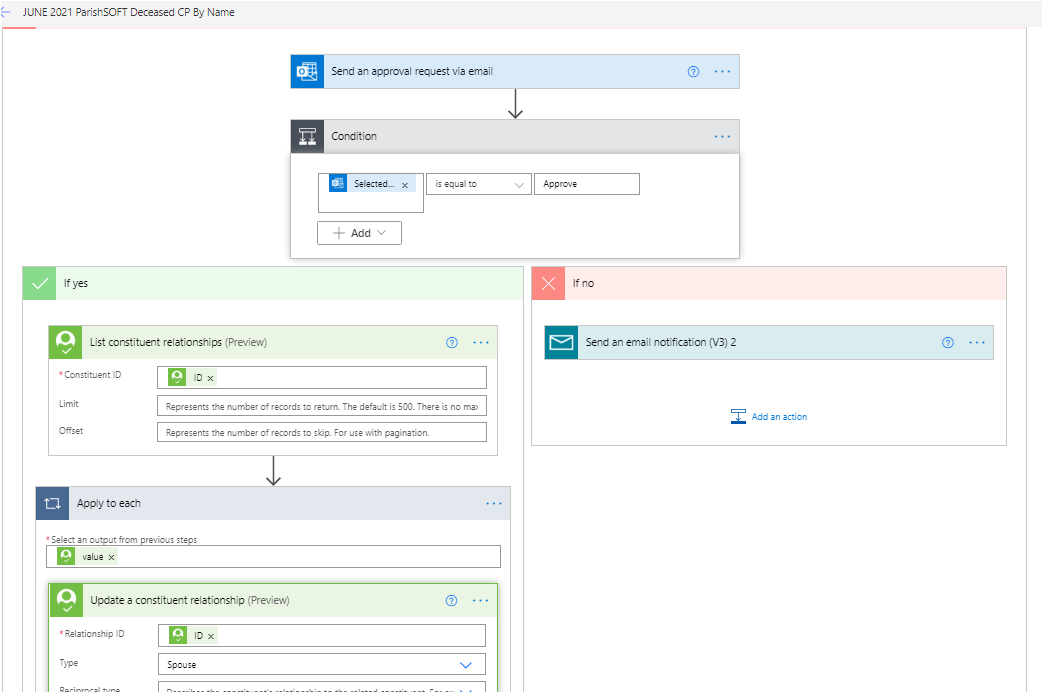The image size is (1043, 693).
Task: Click the If no branch header
Action: (x=769, y=283)
